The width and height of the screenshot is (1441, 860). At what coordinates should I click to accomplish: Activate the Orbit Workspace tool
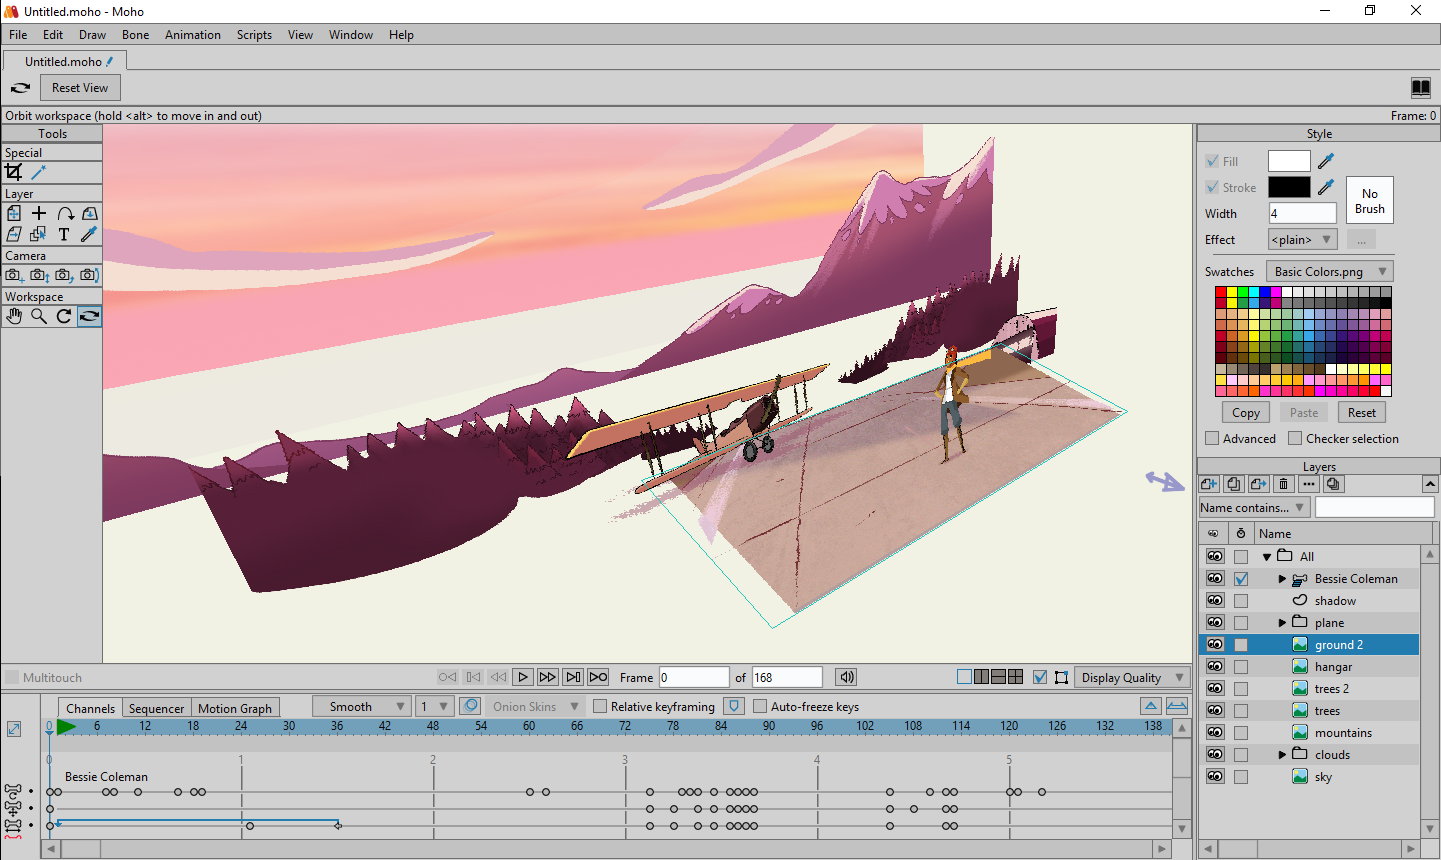pos(88,316)
